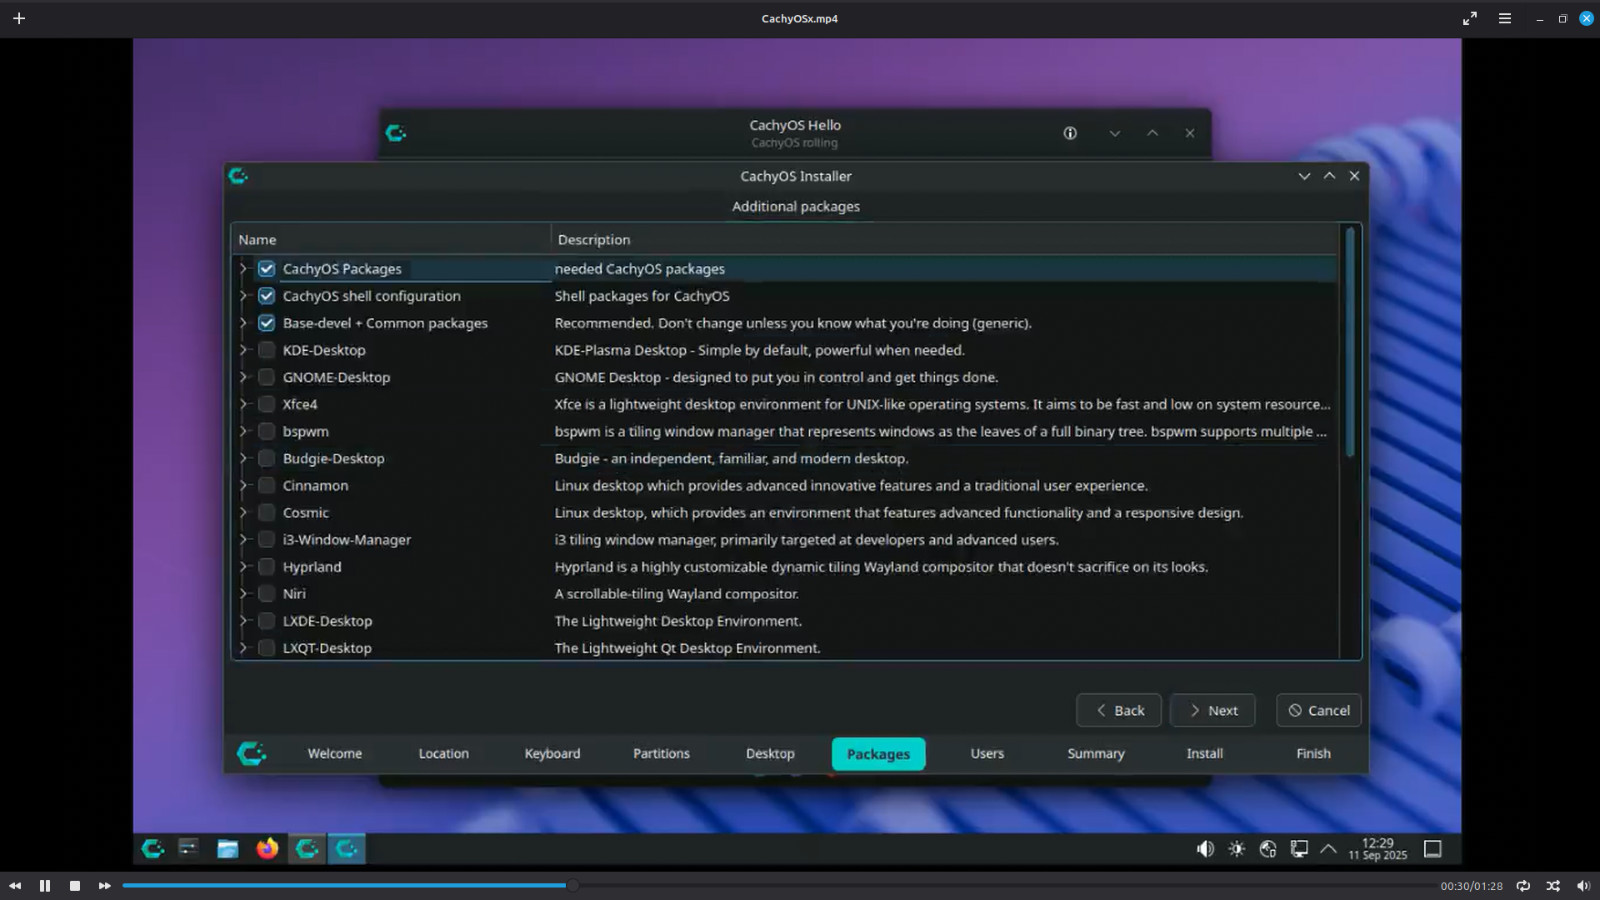This screenshot has width=1600, height=900.
Task: Expand the CachyOS shell configuration row
Action: (243, 296)
